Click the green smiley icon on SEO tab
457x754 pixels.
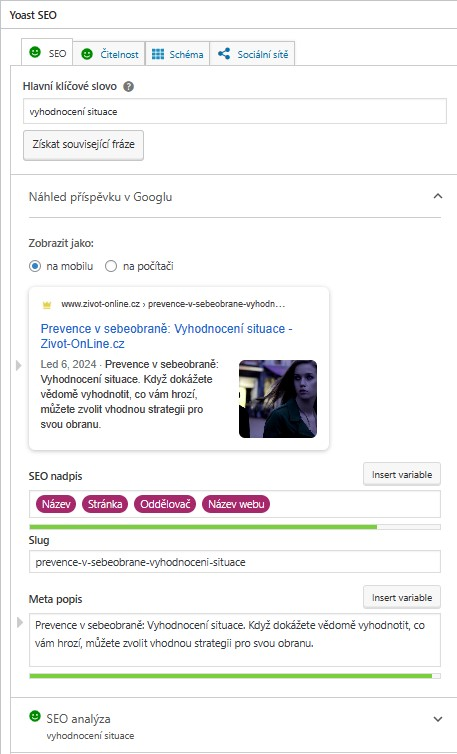[35, 52]
